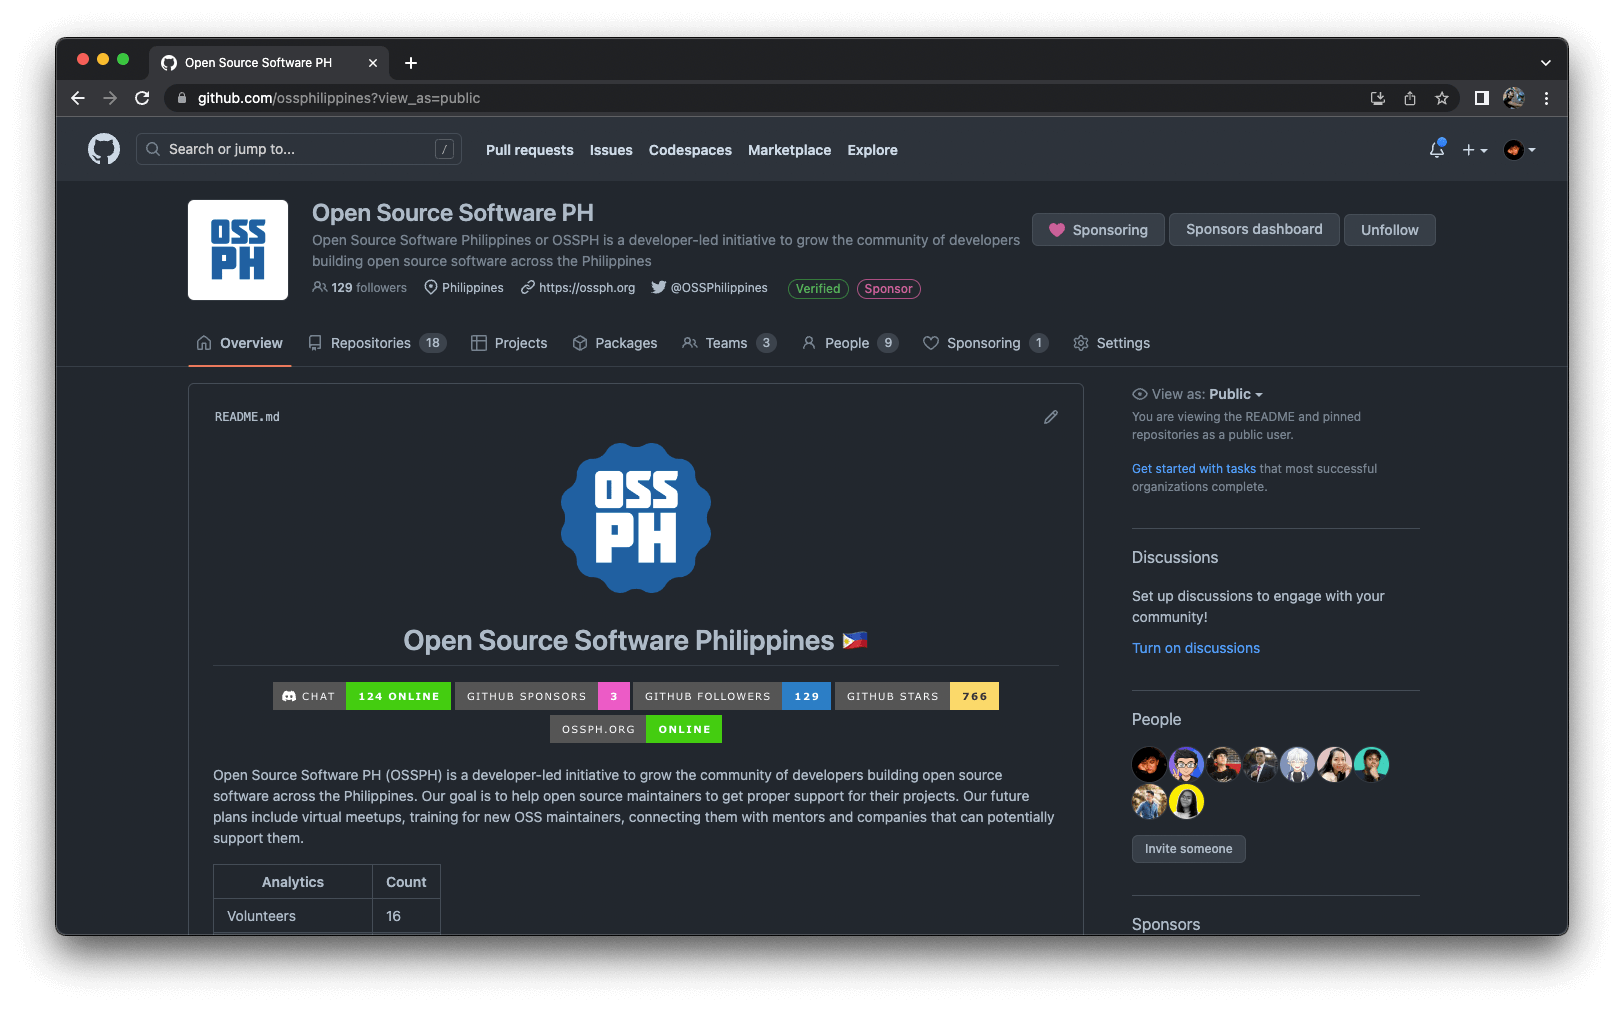The height and width of the screenshot is (1009, 1624).
Task: Open the Teams tab
Action: tap(729, 343)
